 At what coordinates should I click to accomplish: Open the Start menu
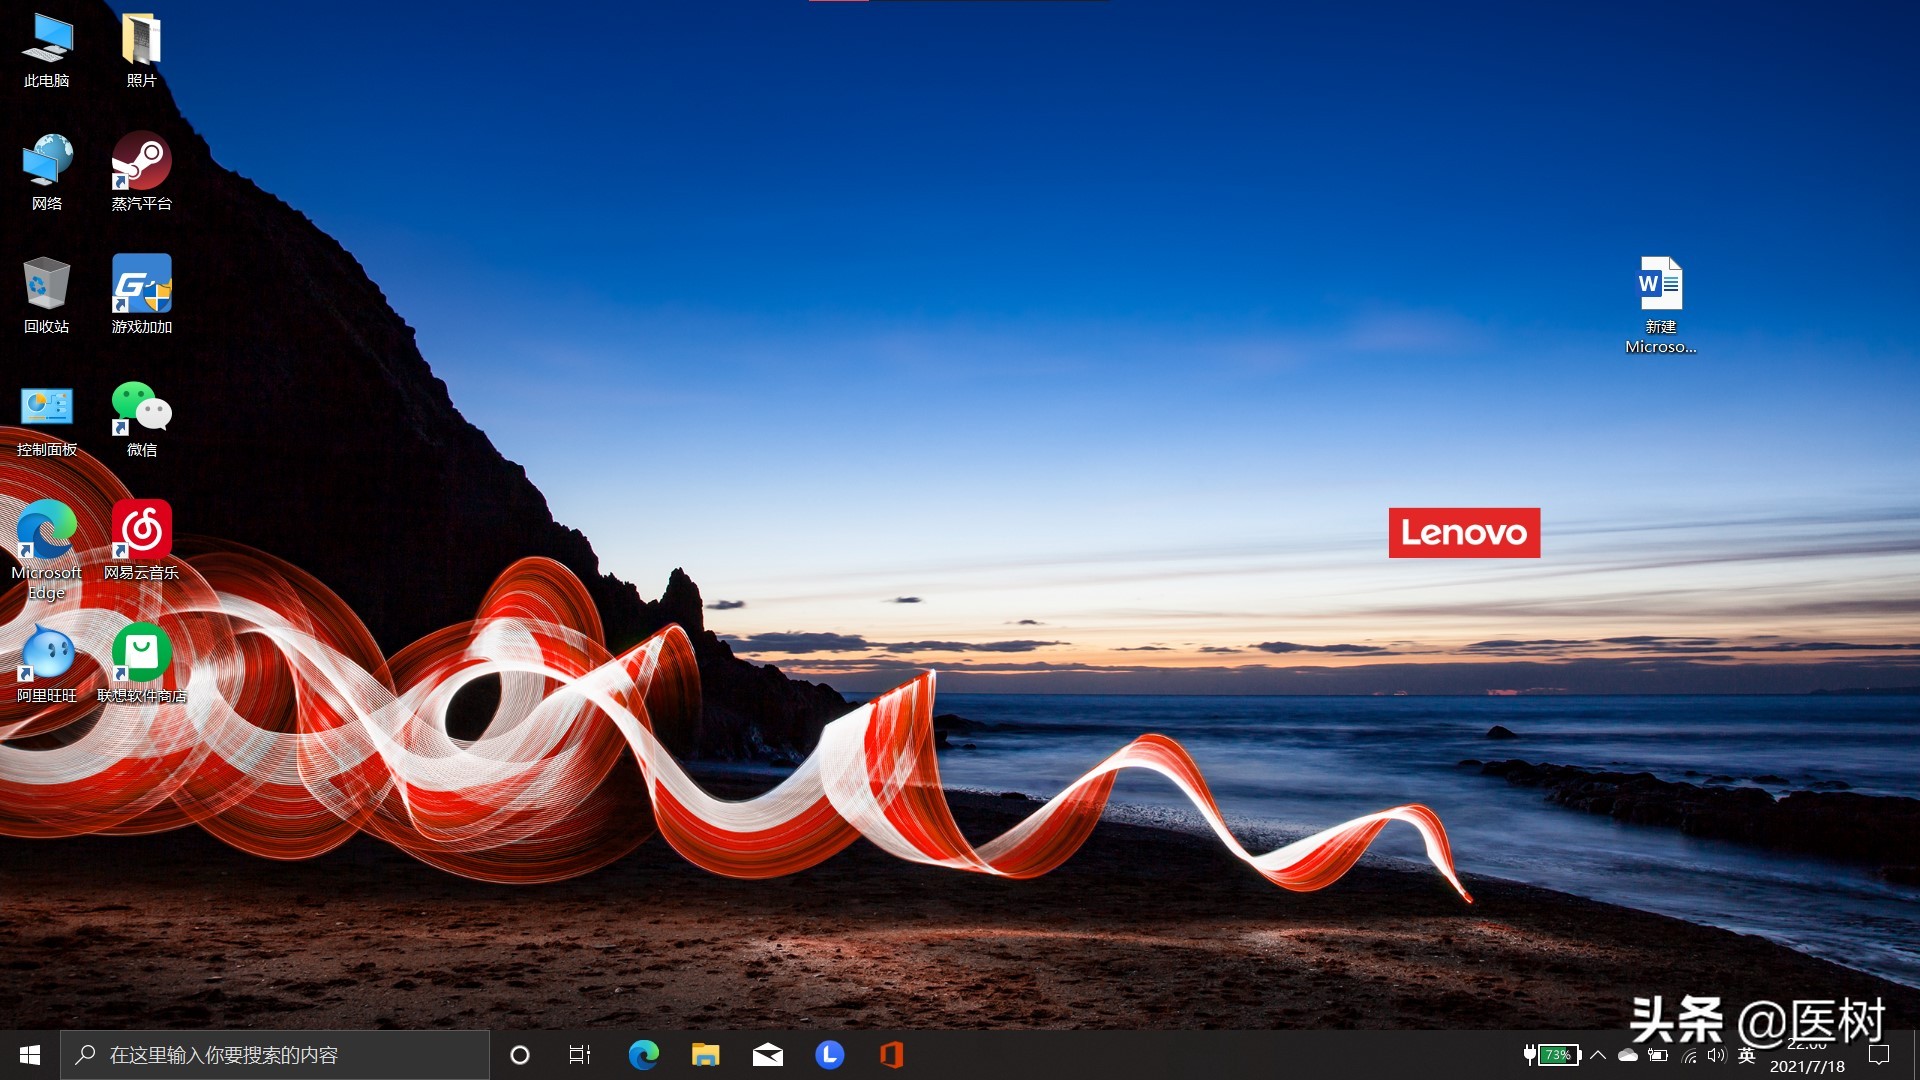tap(29, 1054)
